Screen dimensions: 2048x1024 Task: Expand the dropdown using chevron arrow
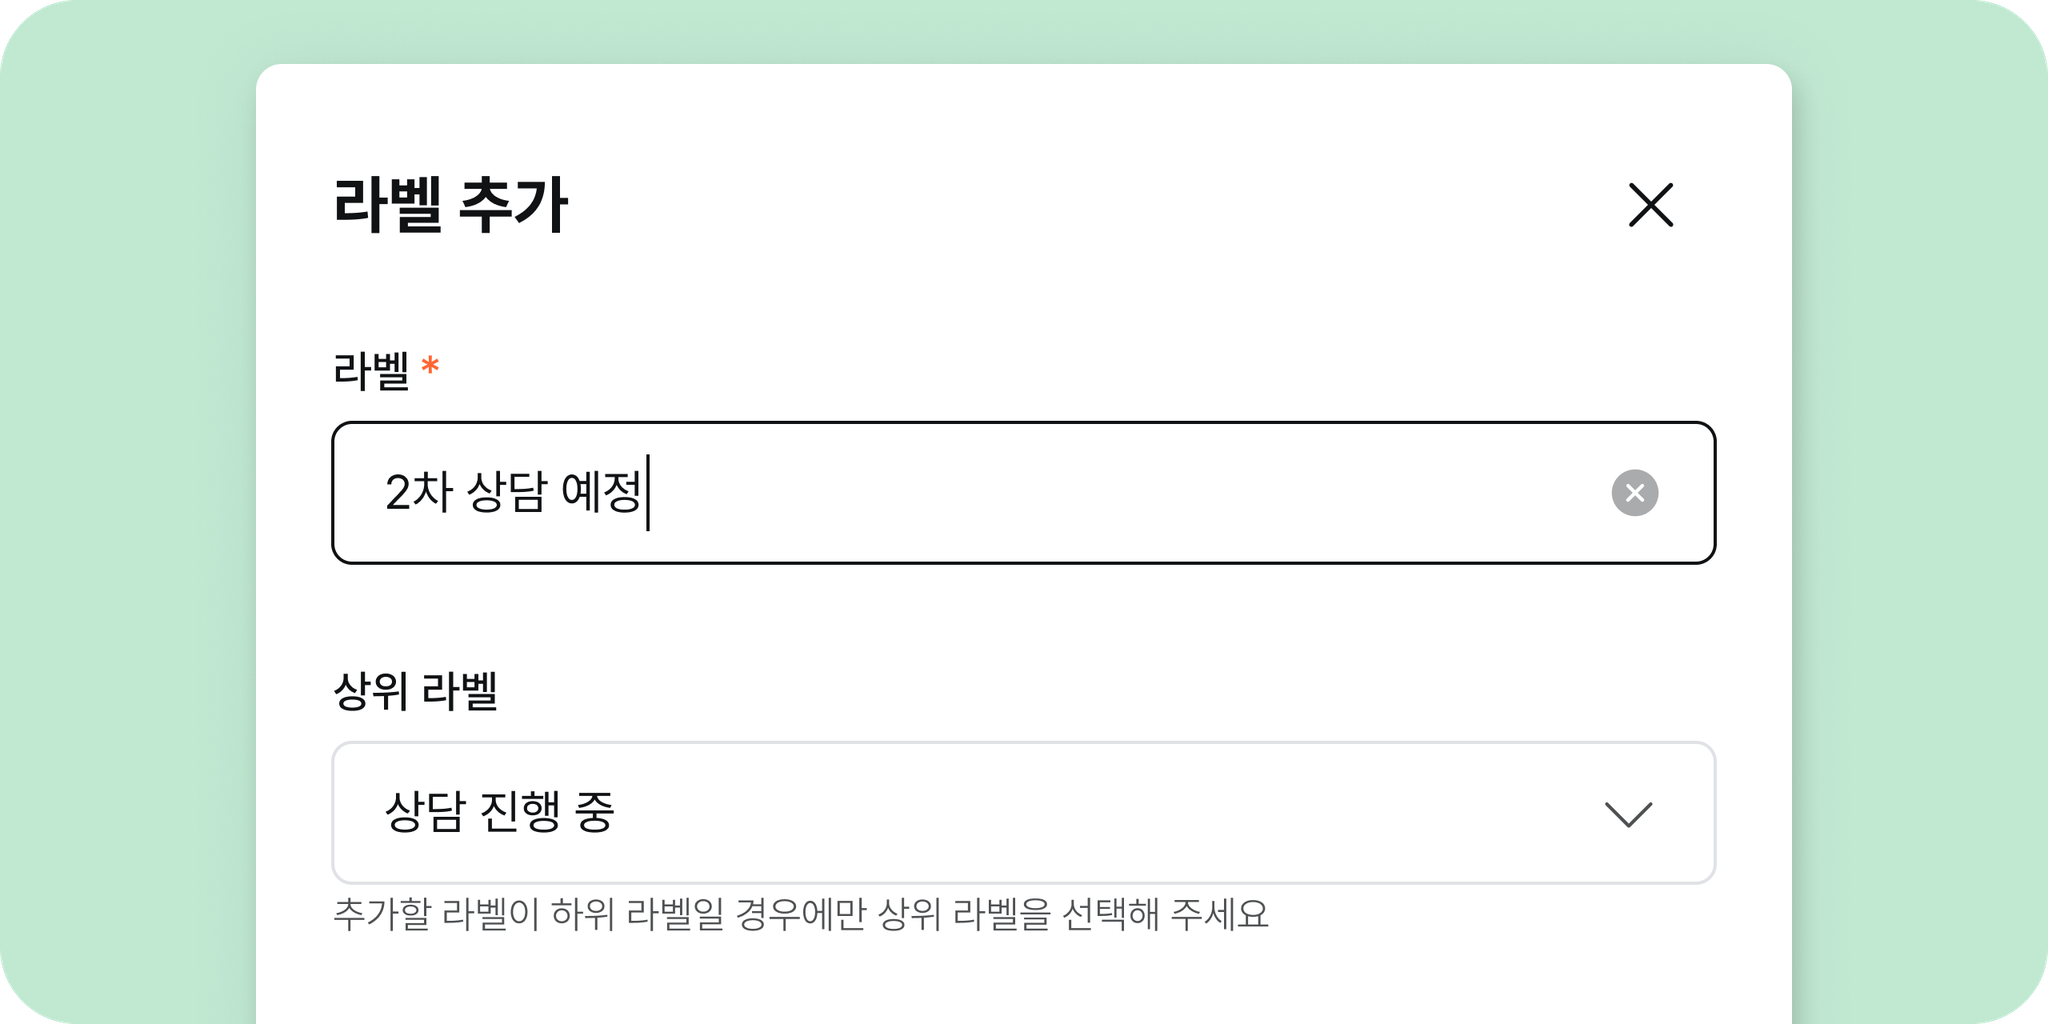pos(1629,814)
